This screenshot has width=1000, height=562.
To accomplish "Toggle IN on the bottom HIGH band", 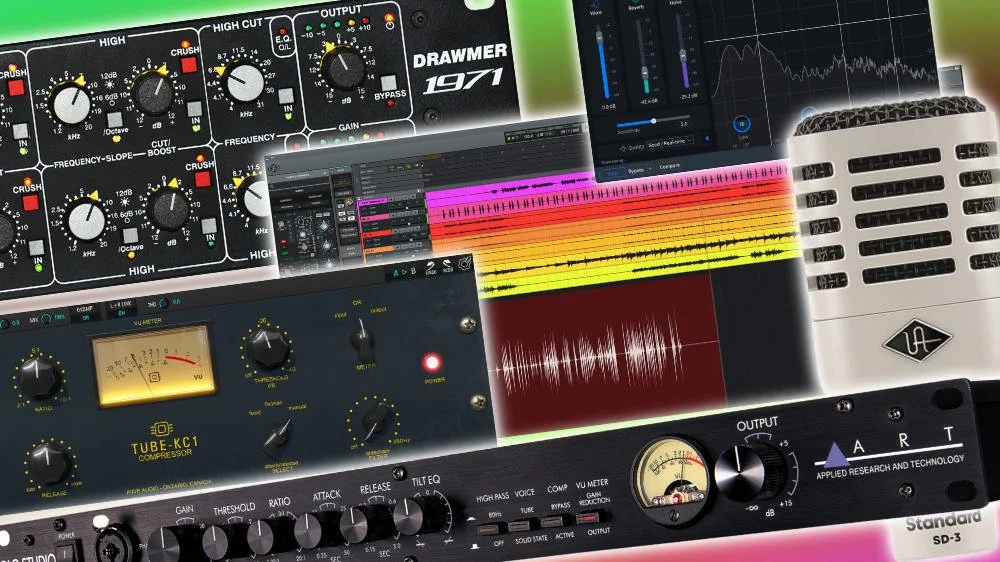I will click(209, 226).
